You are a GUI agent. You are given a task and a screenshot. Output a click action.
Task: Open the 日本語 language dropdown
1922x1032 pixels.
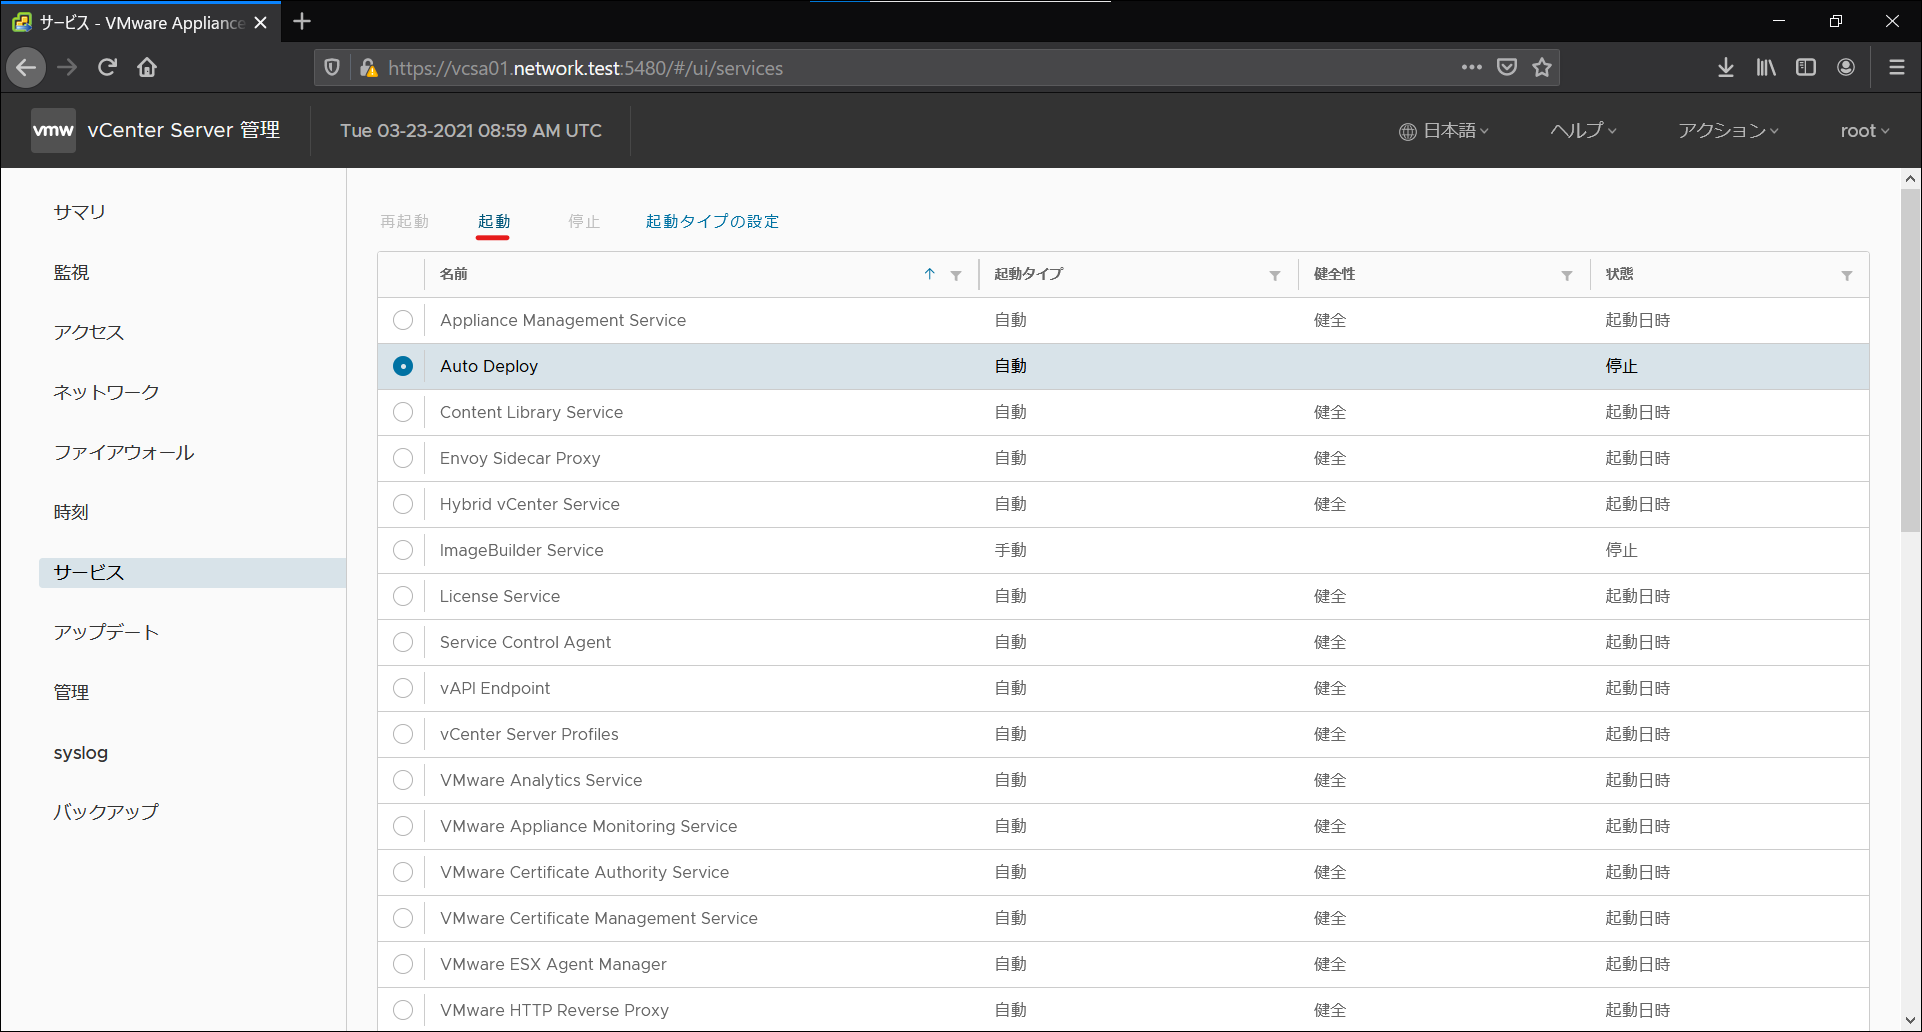click(1444, 131)
